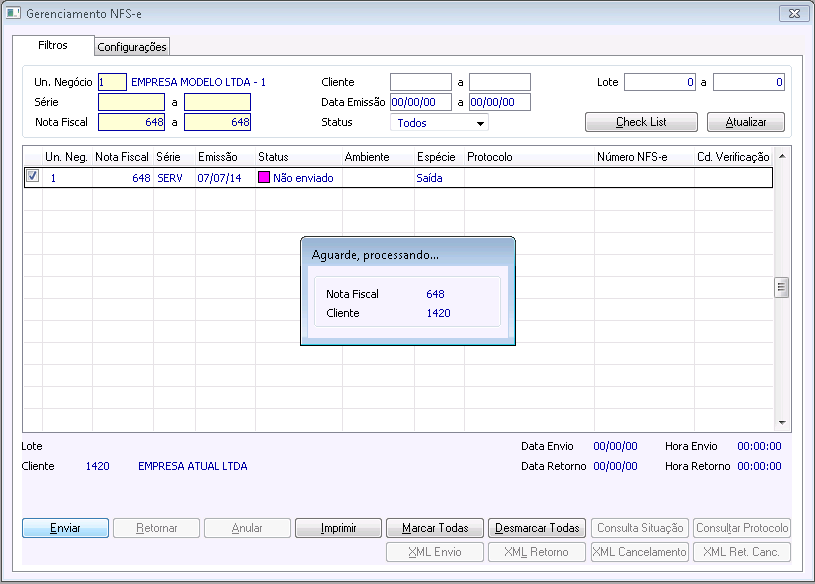Switch to the Configurações tab

132,47
